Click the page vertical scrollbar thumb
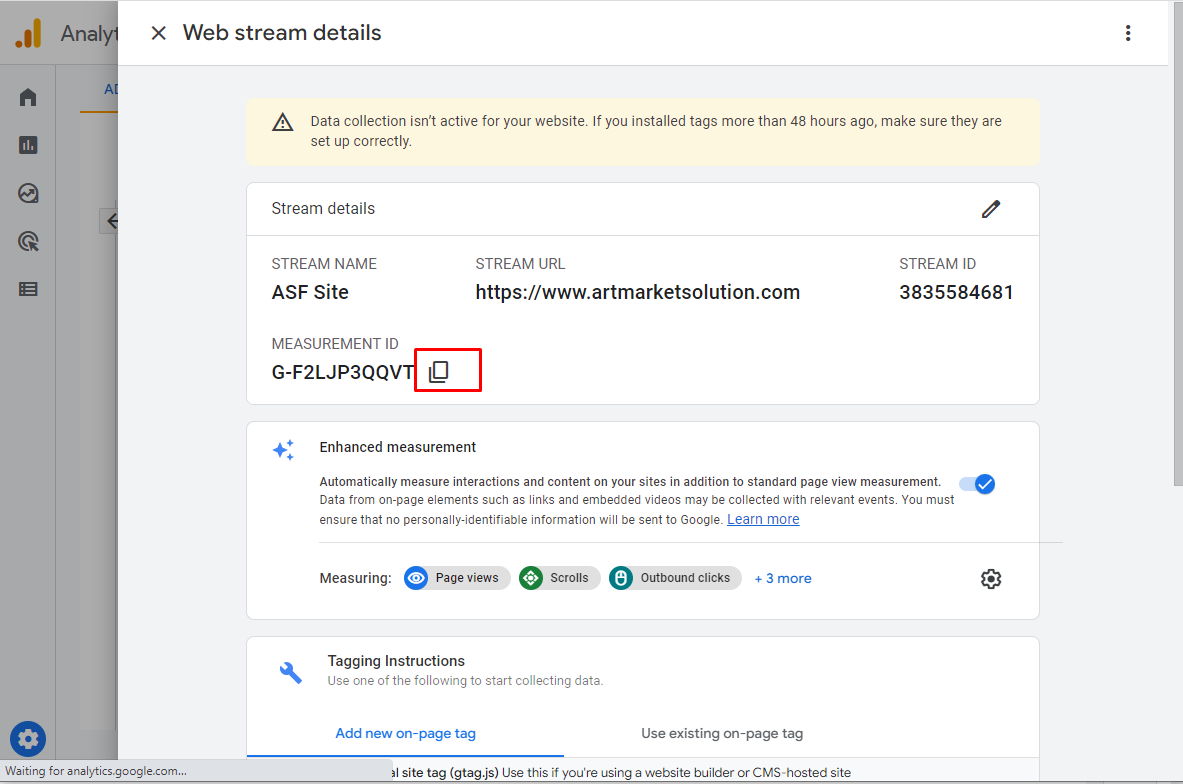Image resolution: width=1183 pixels, height=784 pixels. [x=1178, y=243]
